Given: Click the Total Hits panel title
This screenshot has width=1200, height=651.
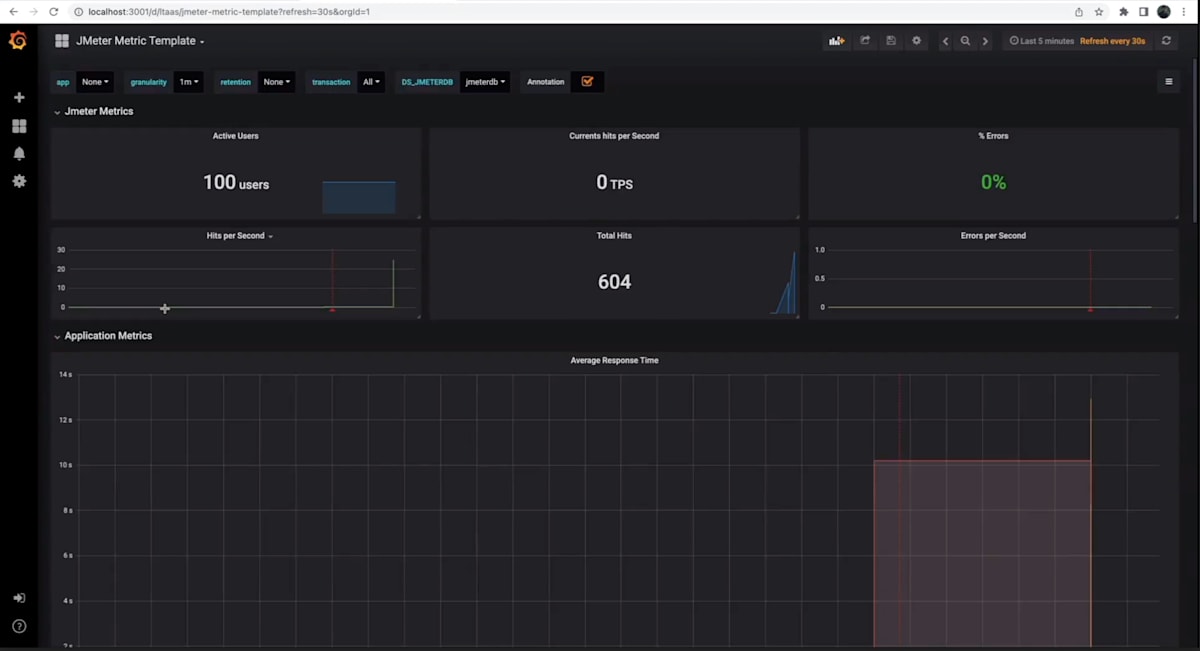Looking at the screenshot, I should [x=614, y=236].
